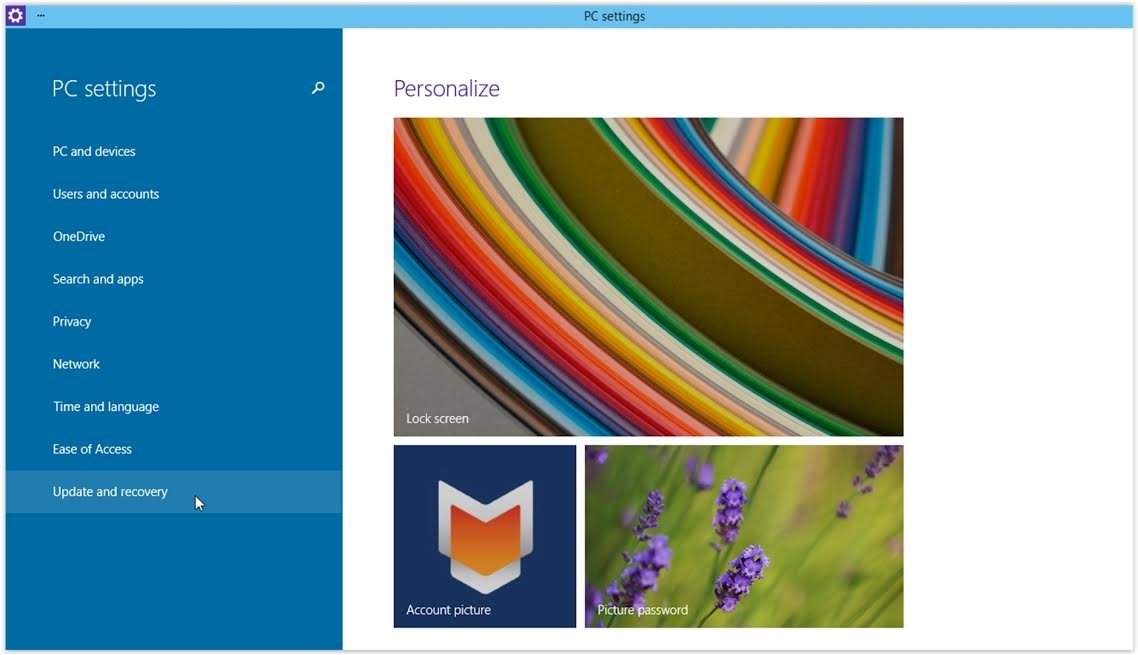Open the three-dot menu in title bar

[x=41, y=15]
